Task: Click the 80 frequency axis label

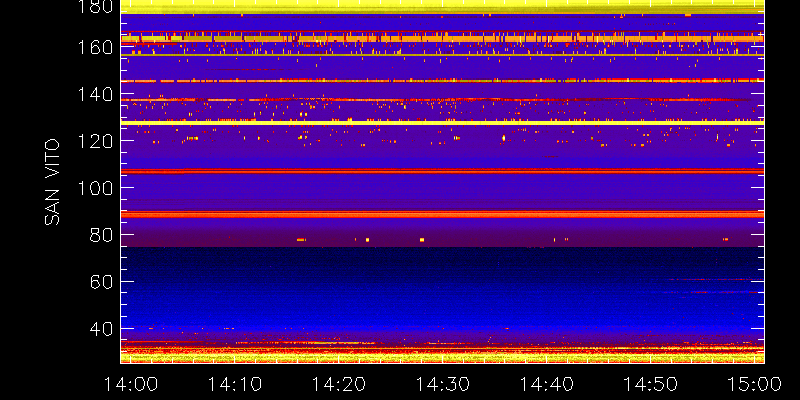Action: point(101,235)
